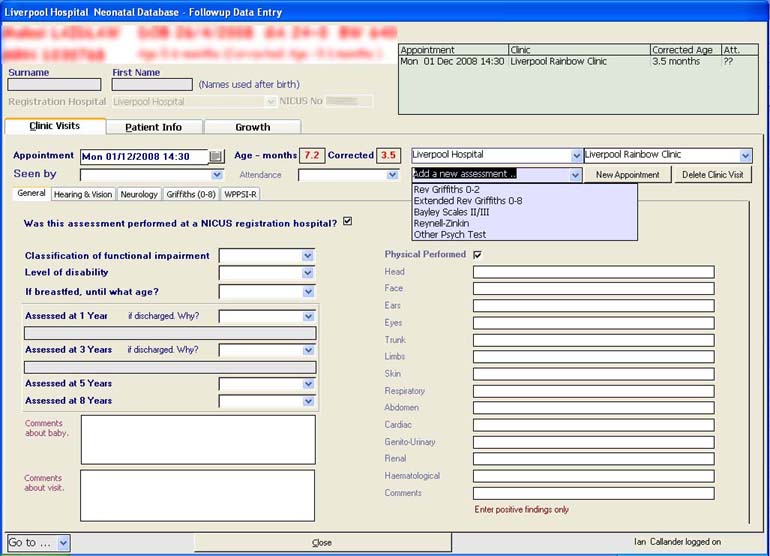Toggle the Physical Performed checkbox
The image size is (770, 556).
point(477,255)
